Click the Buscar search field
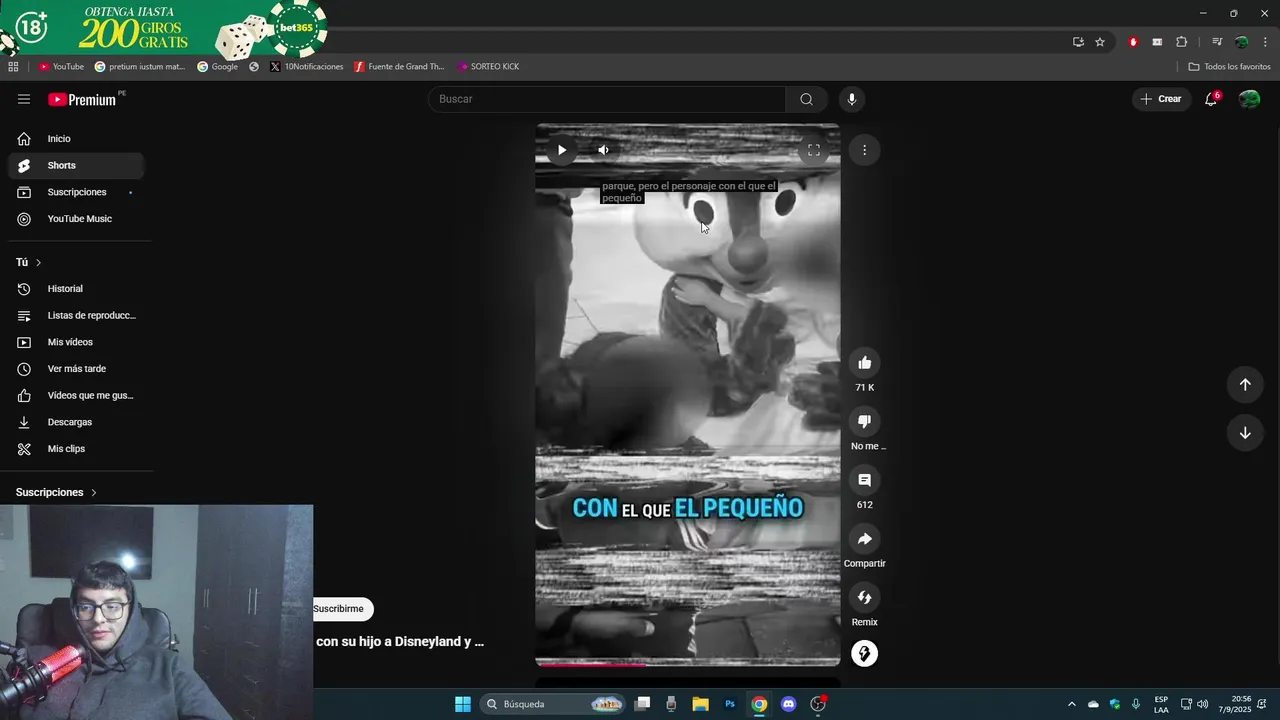Viewport: 1280px width, 720px height. (607, 99)
